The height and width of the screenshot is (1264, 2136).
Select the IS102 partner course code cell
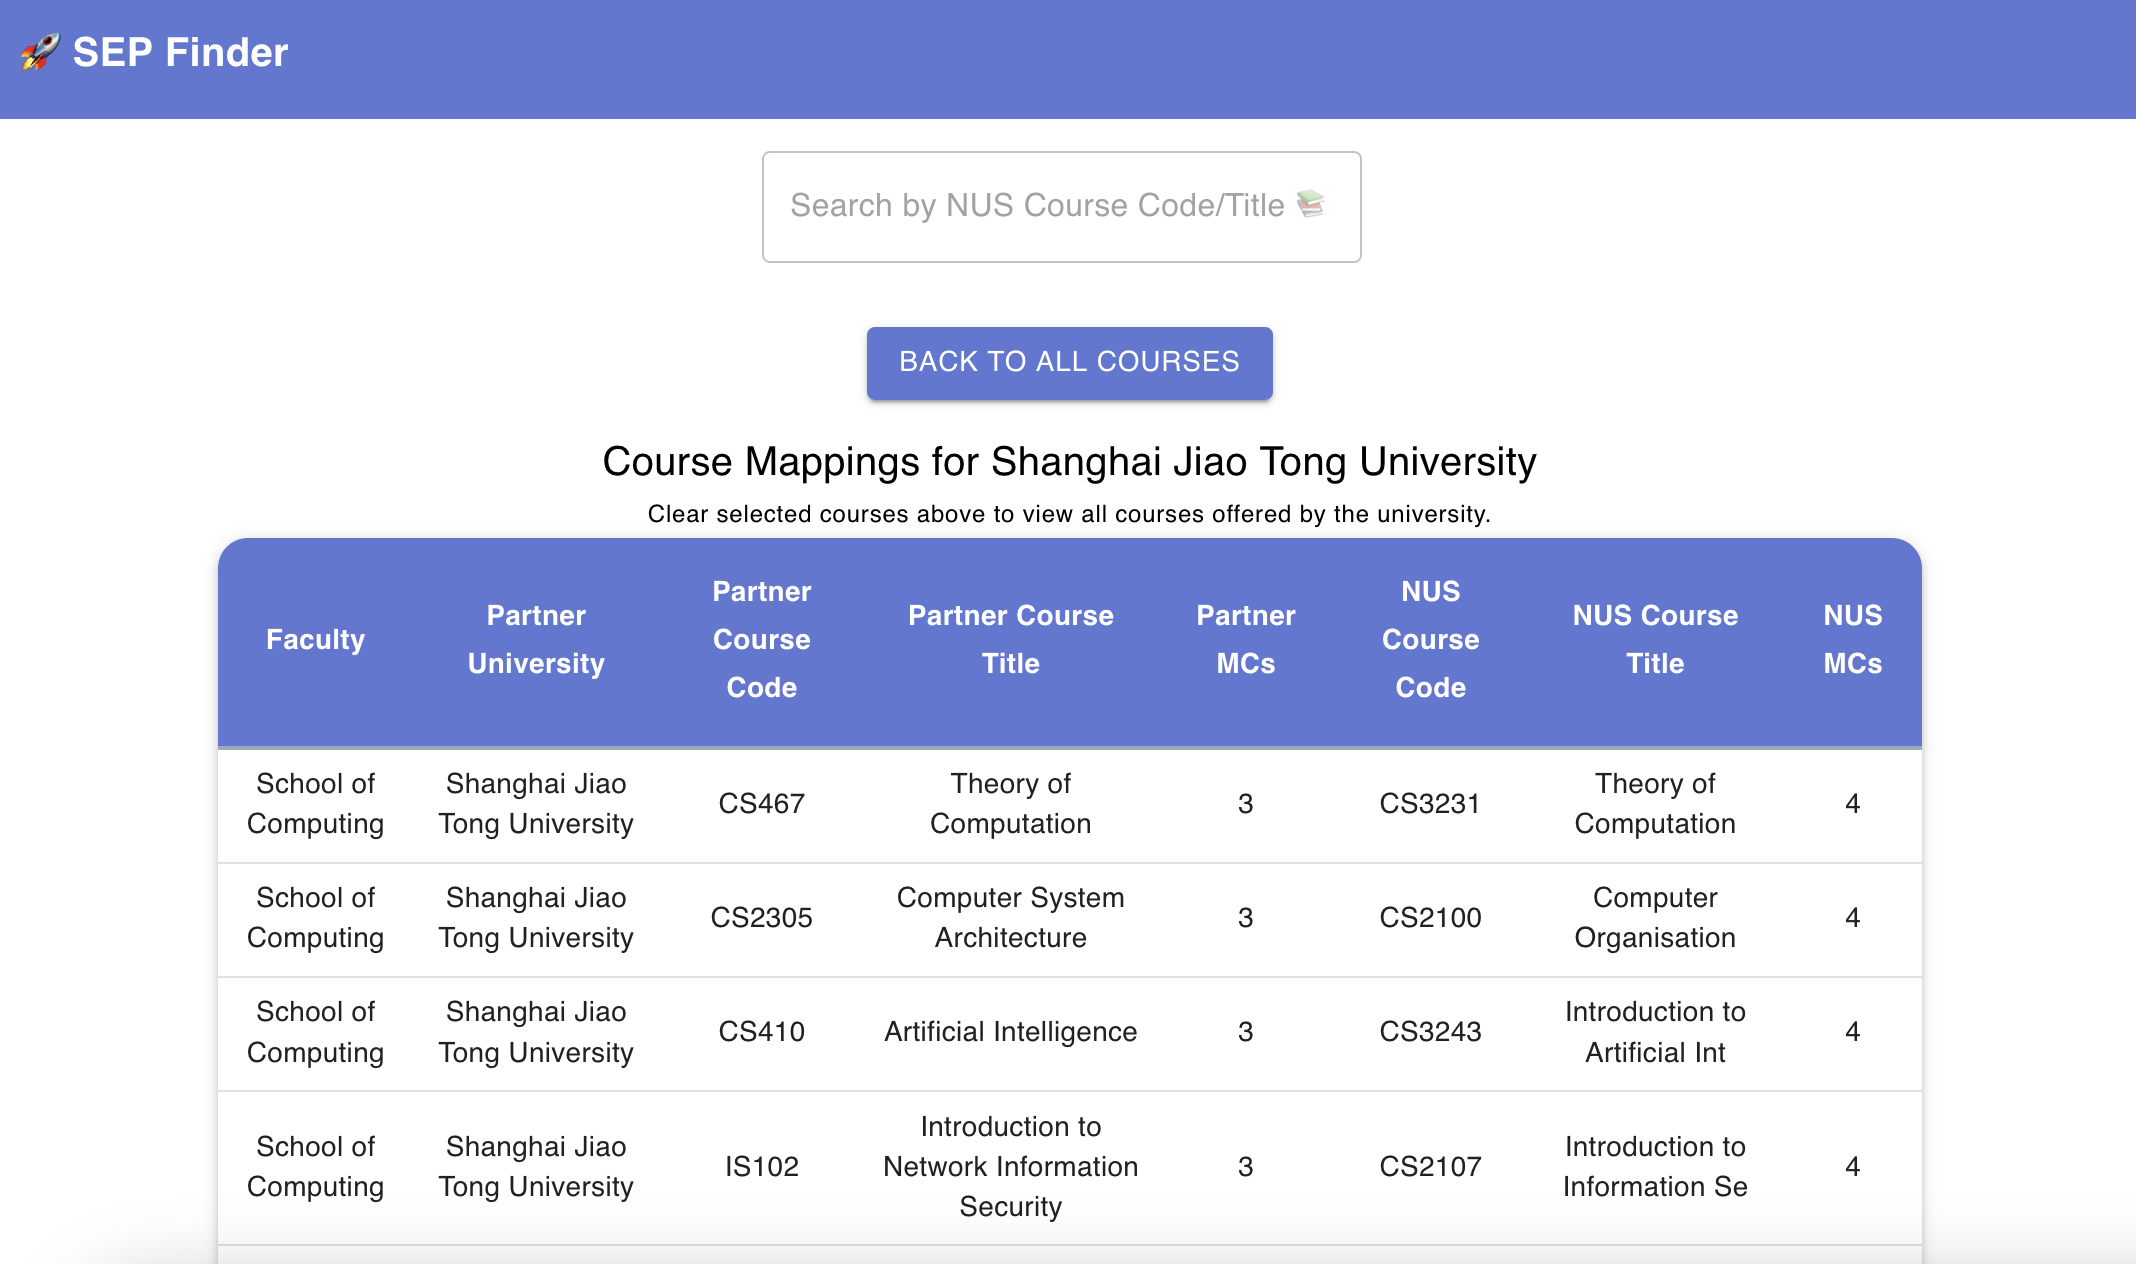(761, 1167)
